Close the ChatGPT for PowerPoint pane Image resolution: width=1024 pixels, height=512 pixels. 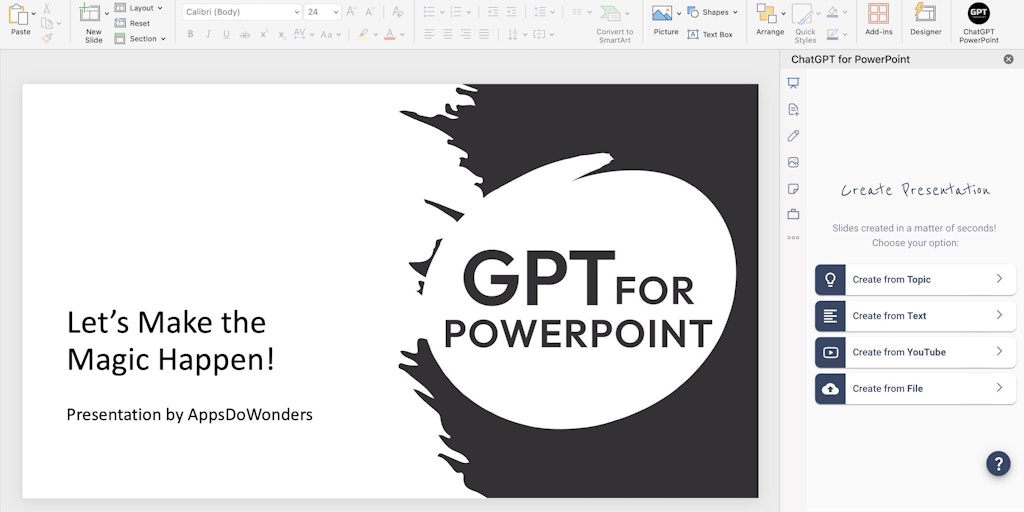coord(1008,59)
